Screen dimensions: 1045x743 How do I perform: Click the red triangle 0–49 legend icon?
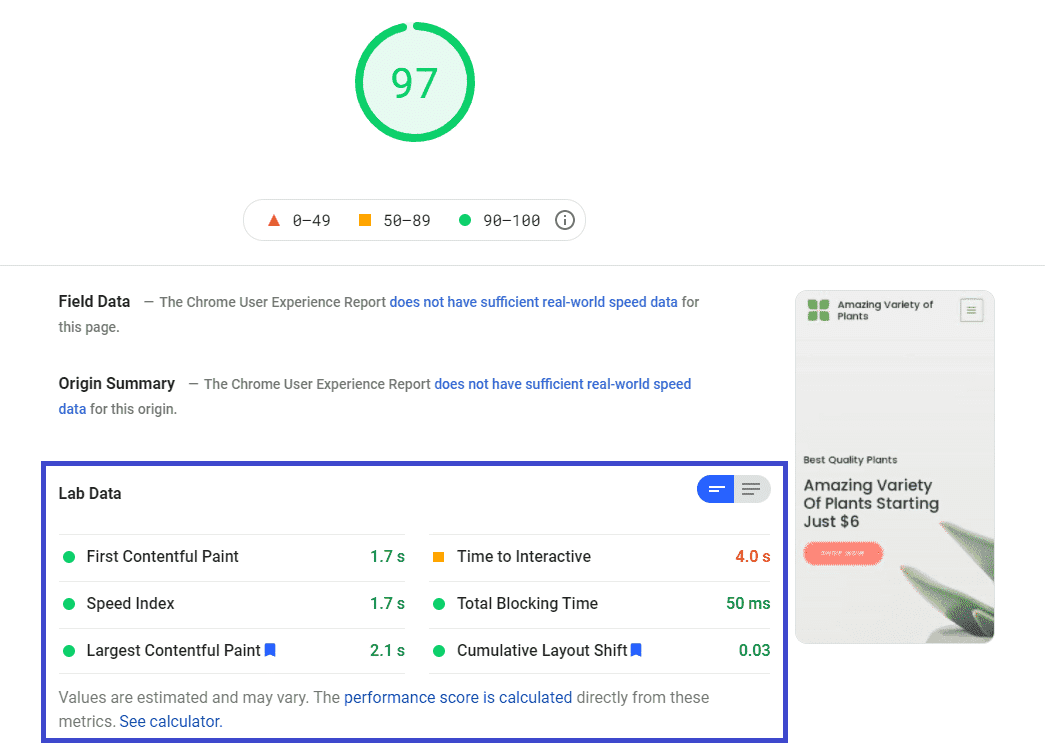(x=274, y=220)
